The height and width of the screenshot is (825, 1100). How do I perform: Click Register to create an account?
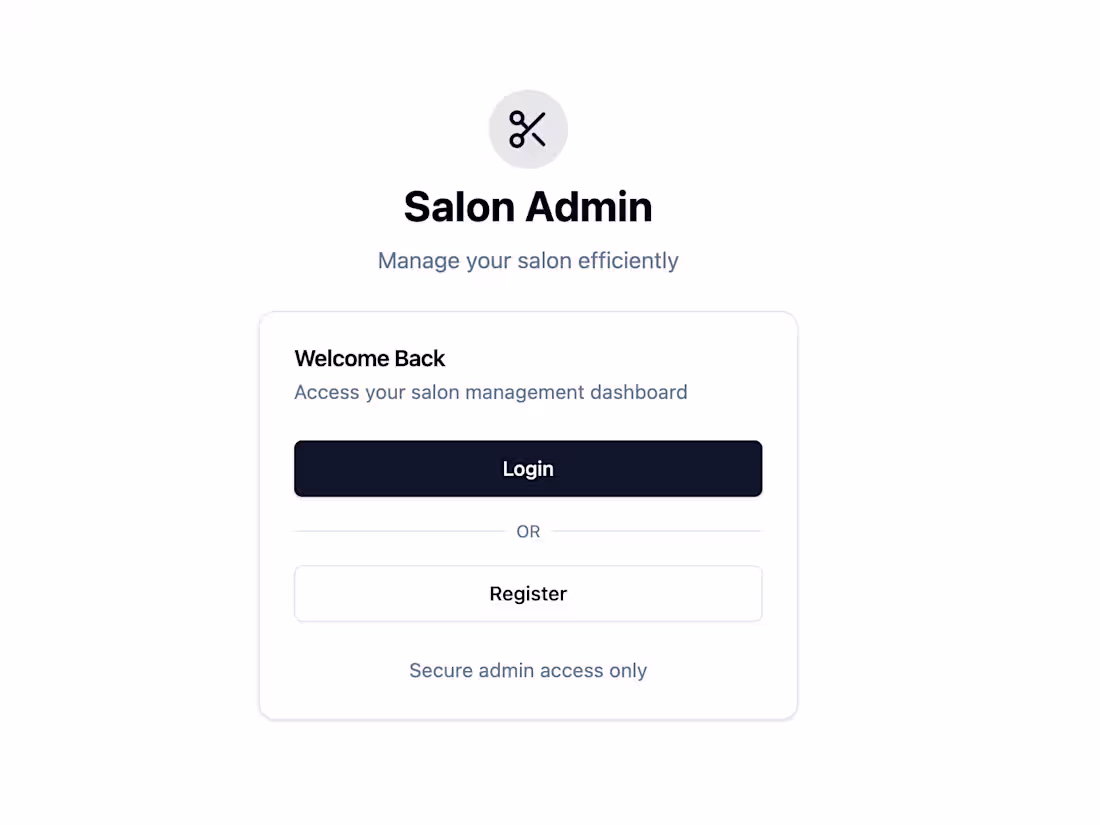(528, 593)
